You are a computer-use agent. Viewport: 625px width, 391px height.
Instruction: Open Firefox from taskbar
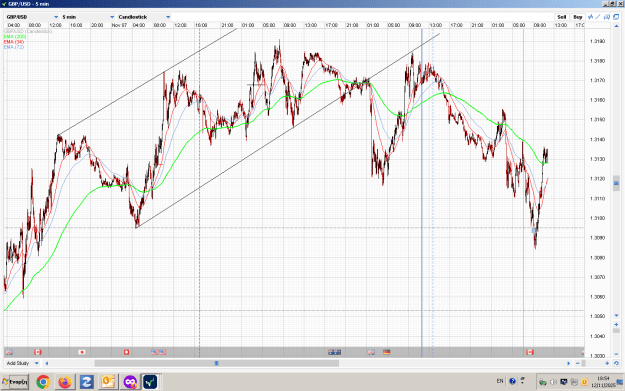[65, 382]
